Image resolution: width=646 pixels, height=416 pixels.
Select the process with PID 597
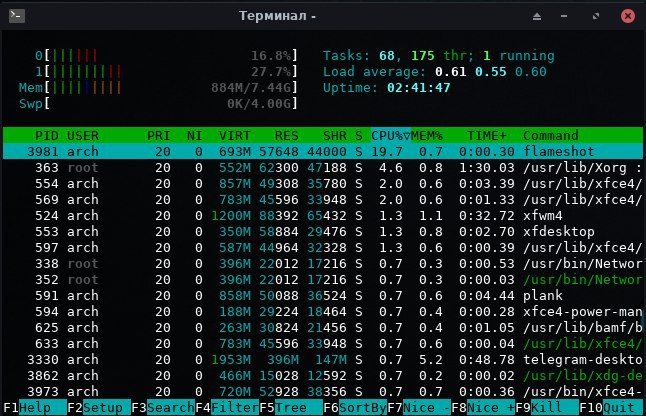click(x=323, y=248)
